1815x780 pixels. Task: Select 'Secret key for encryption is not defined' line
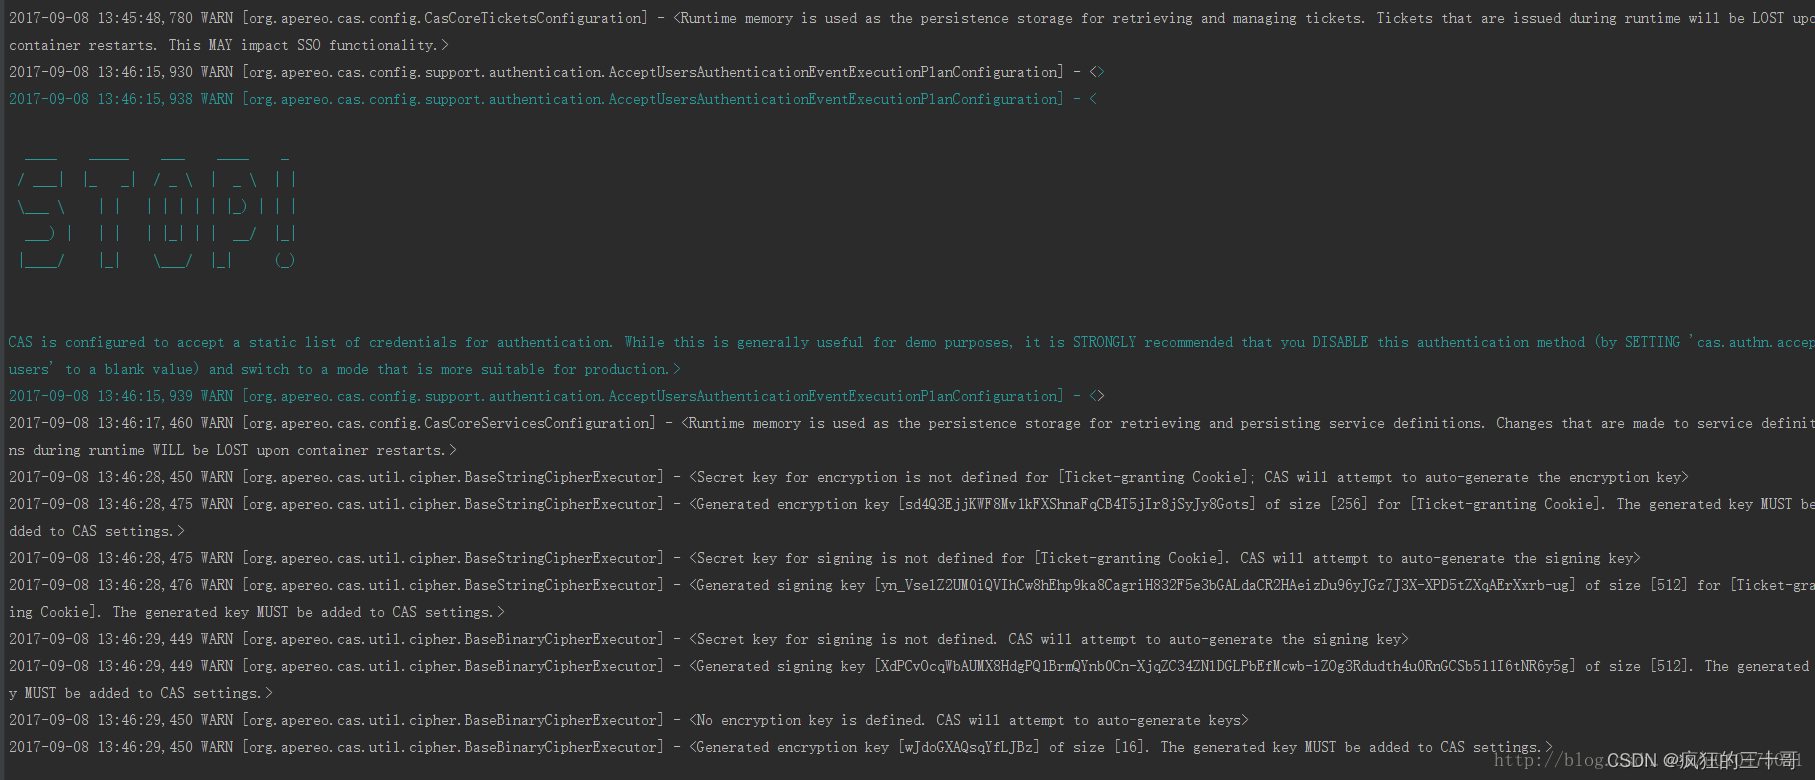[x=848, y=477]
